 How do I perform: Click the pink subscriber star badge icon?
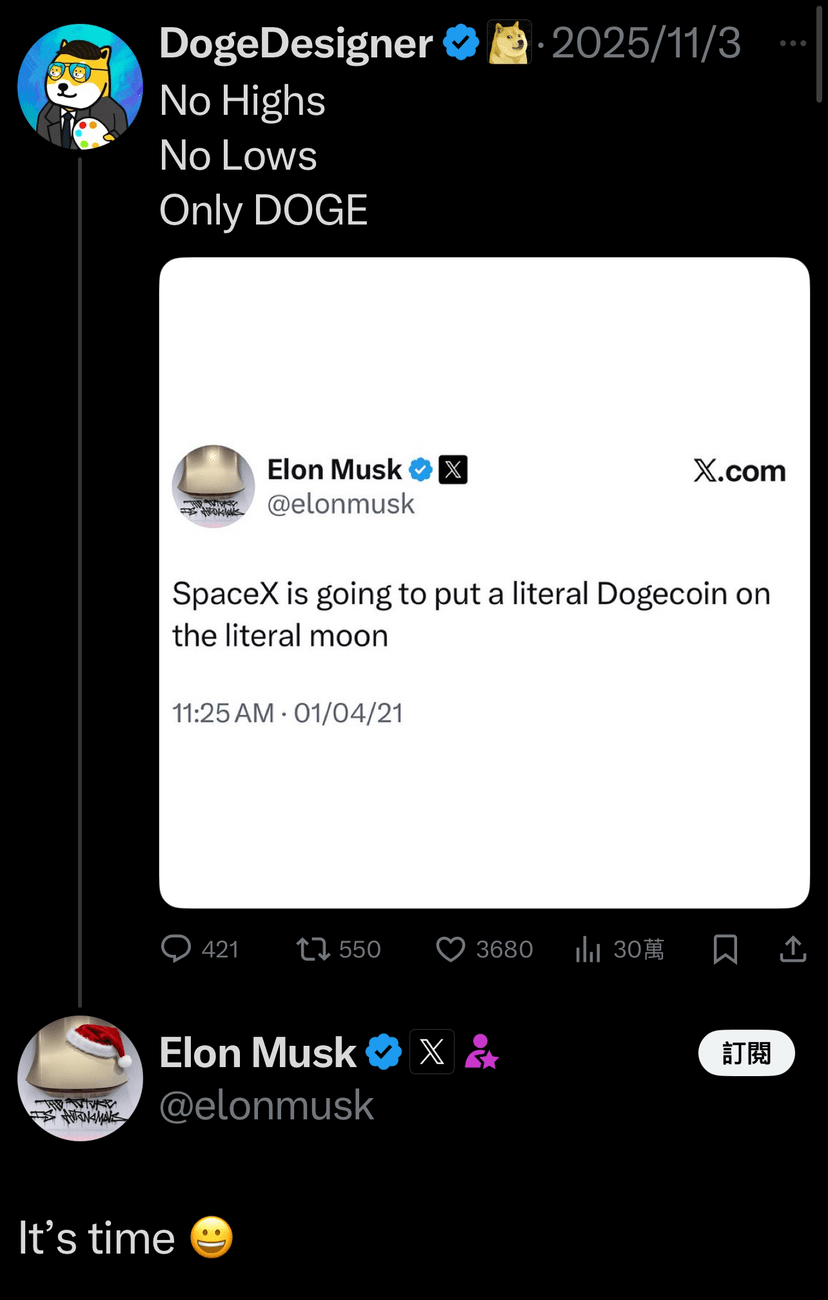[481, 1052]
